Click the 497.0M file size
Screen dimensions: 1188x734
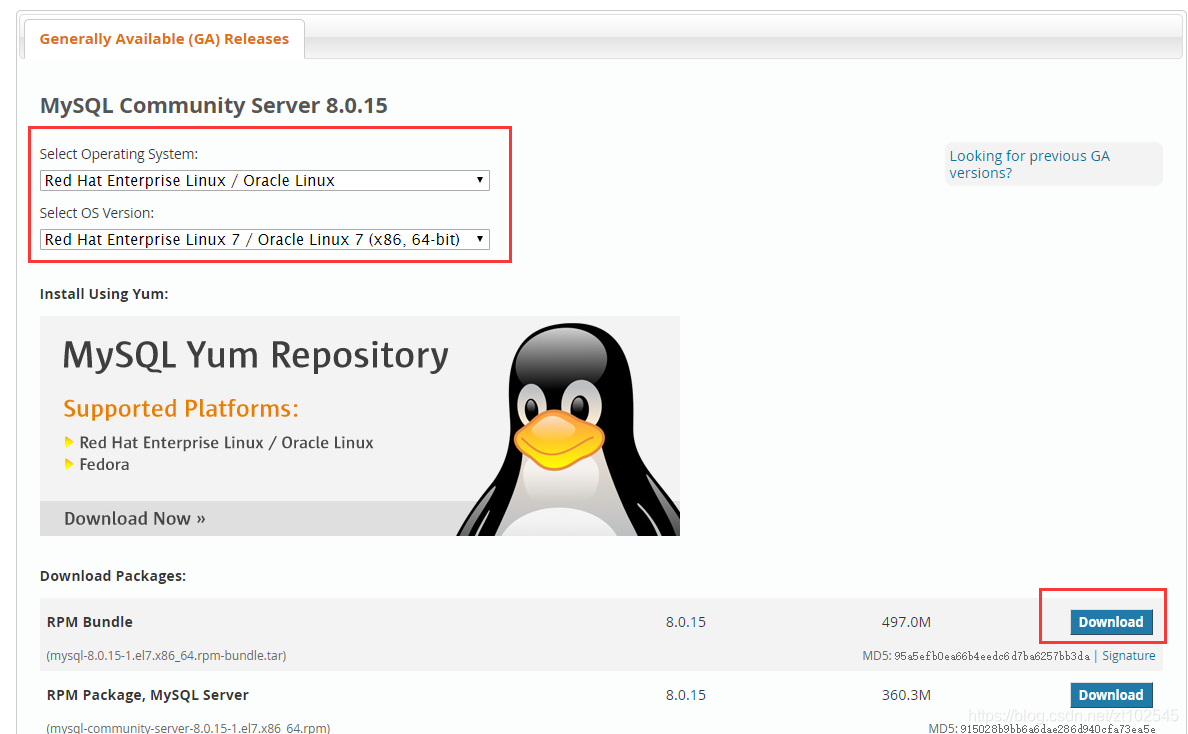tap(906, 622)
